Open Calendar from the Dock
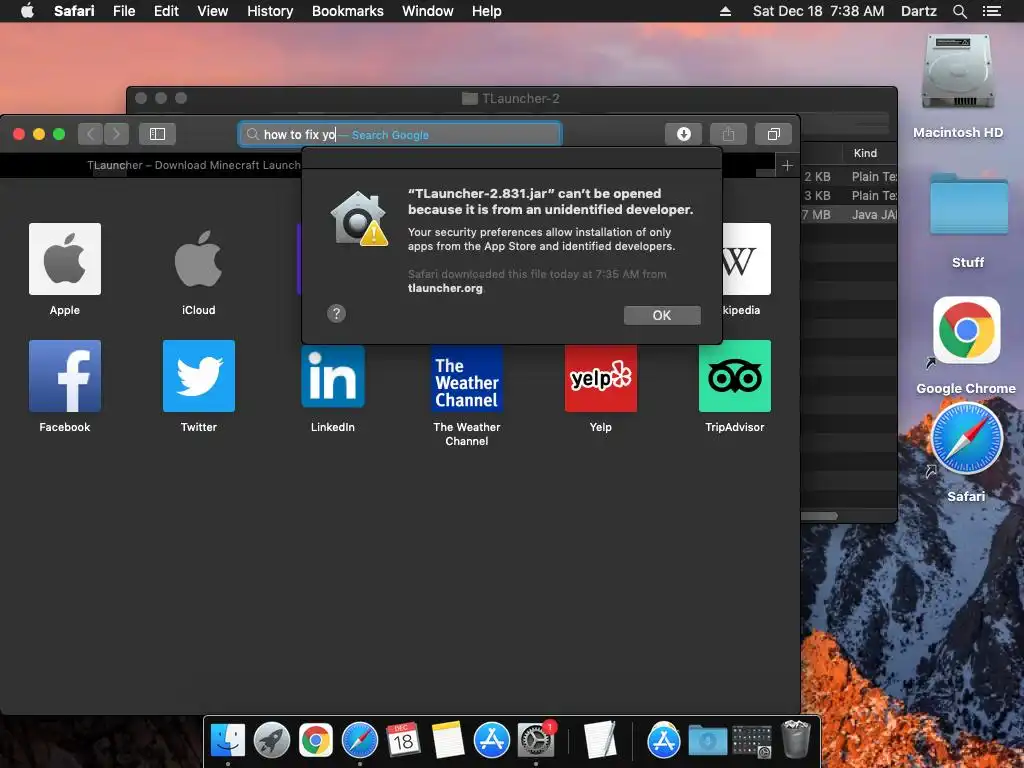 [403, 740]
